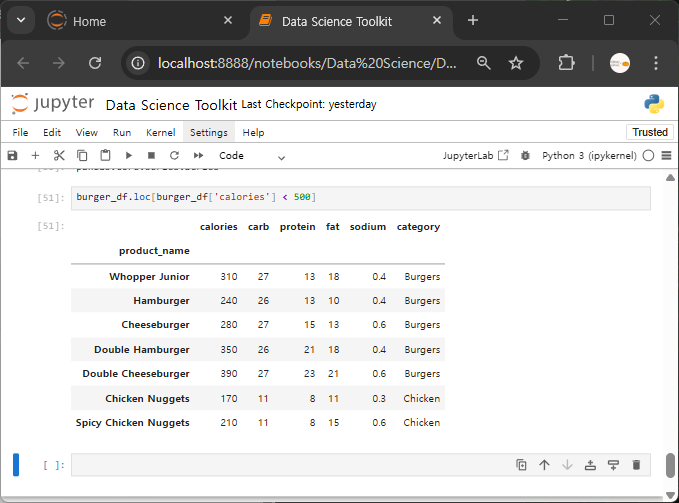Screen dimensions: 679x503
Task: Insert a cell below with the plus icon
Action: [36, 155]
